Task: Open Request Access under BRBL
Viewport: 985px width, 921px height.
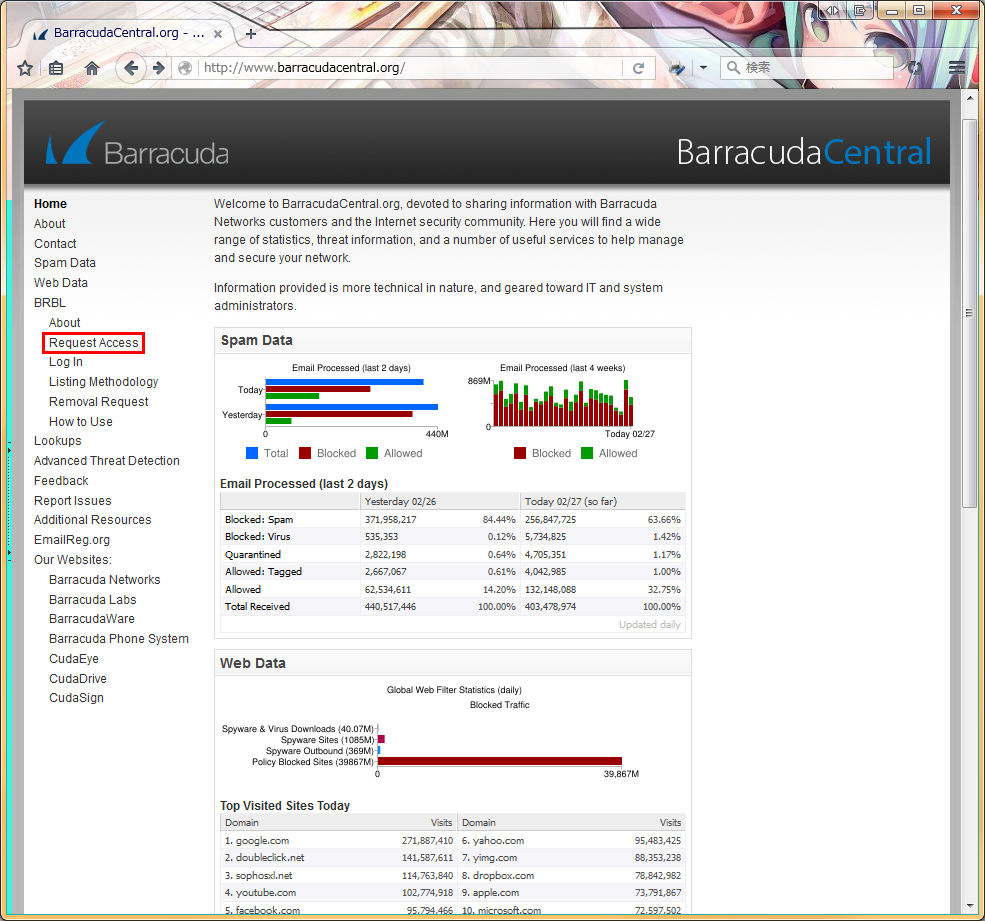Action: [94, 343]
